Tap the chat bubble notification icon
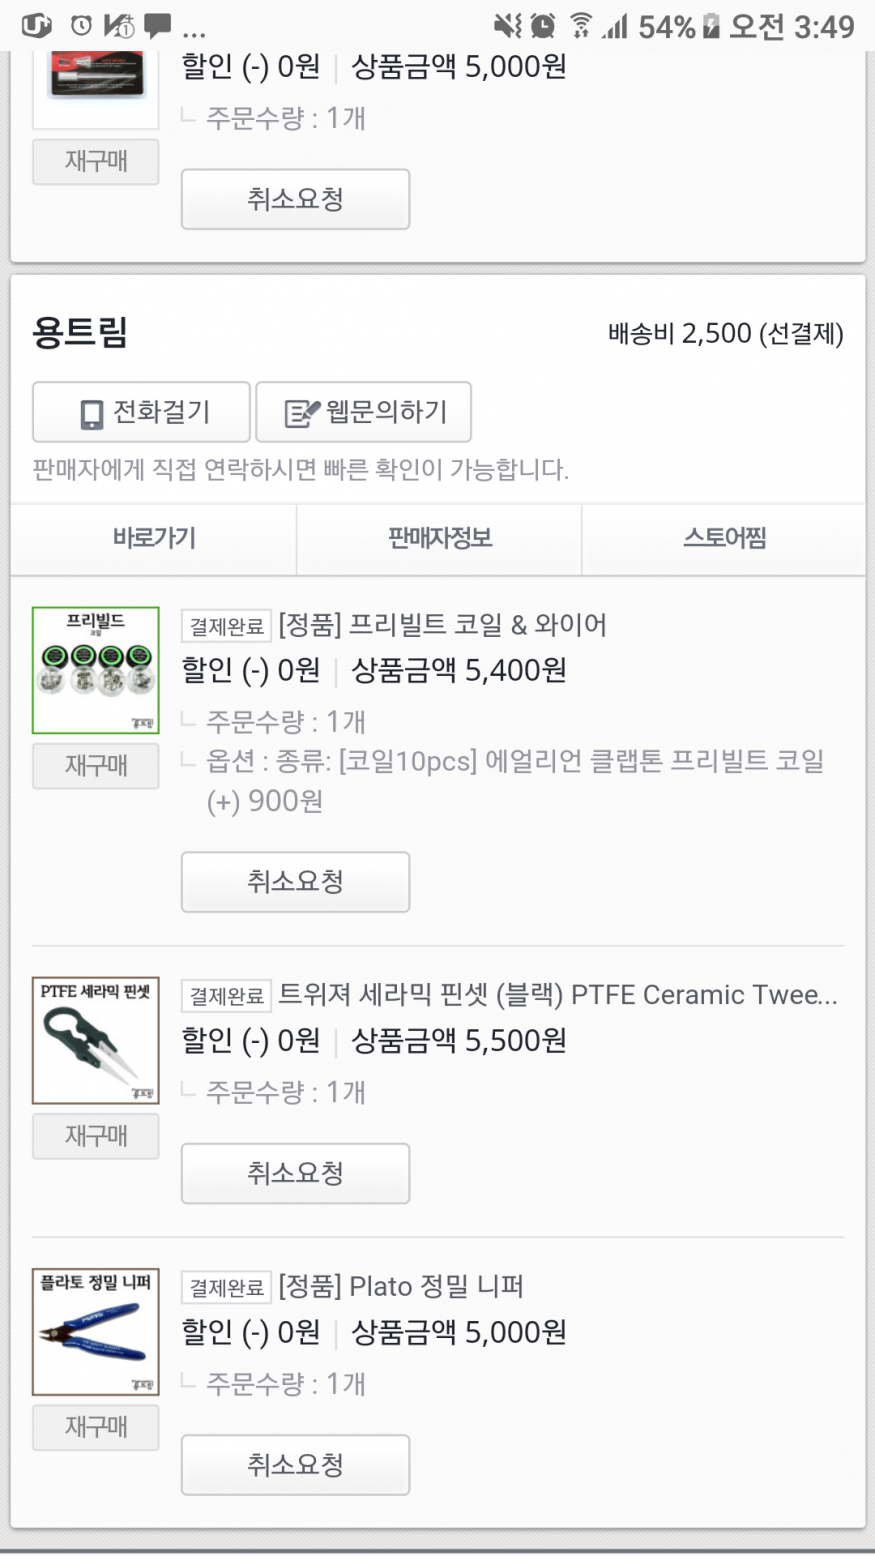875x1556 pixels. (x=157, y=26)
